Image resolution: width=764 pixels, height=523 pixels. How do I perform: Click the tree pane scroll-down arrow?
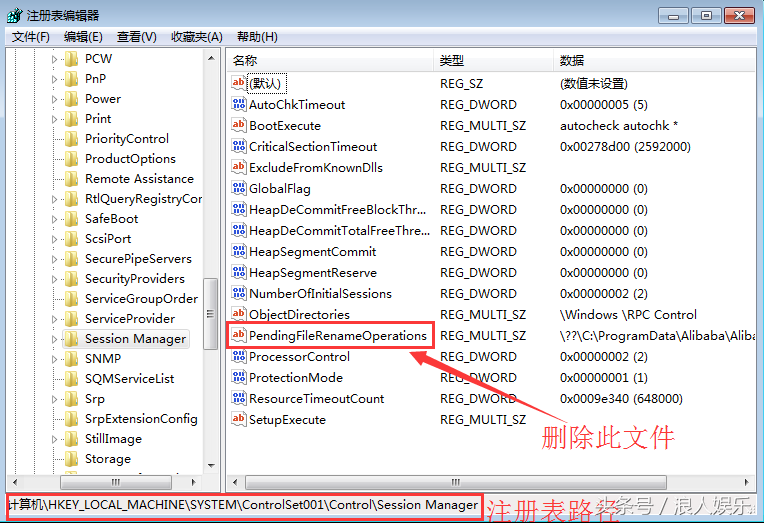(211, 465)
